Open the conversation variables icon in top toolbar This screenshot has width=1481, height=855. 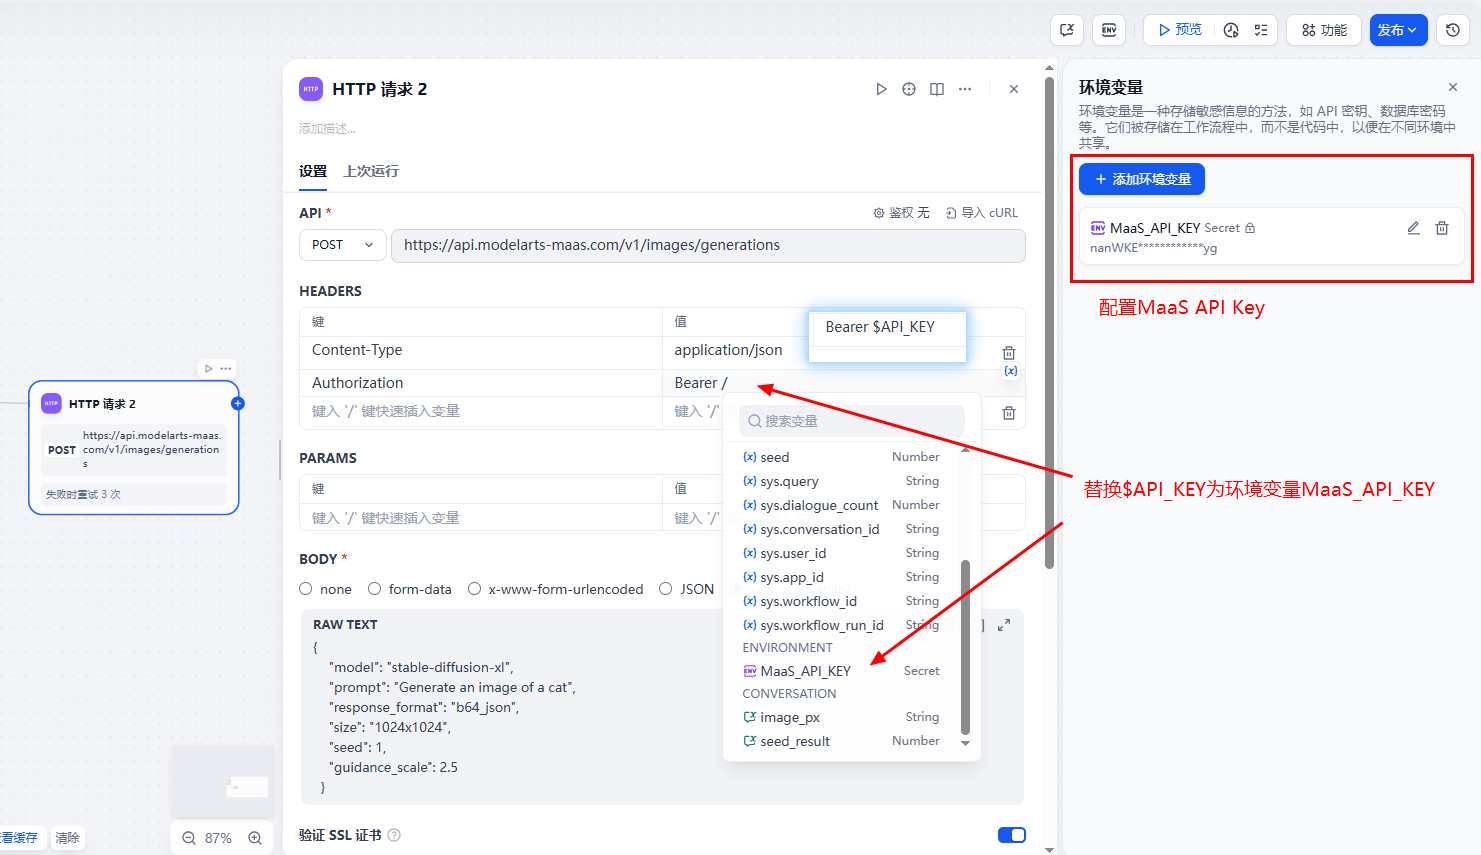click(1067, 30)
